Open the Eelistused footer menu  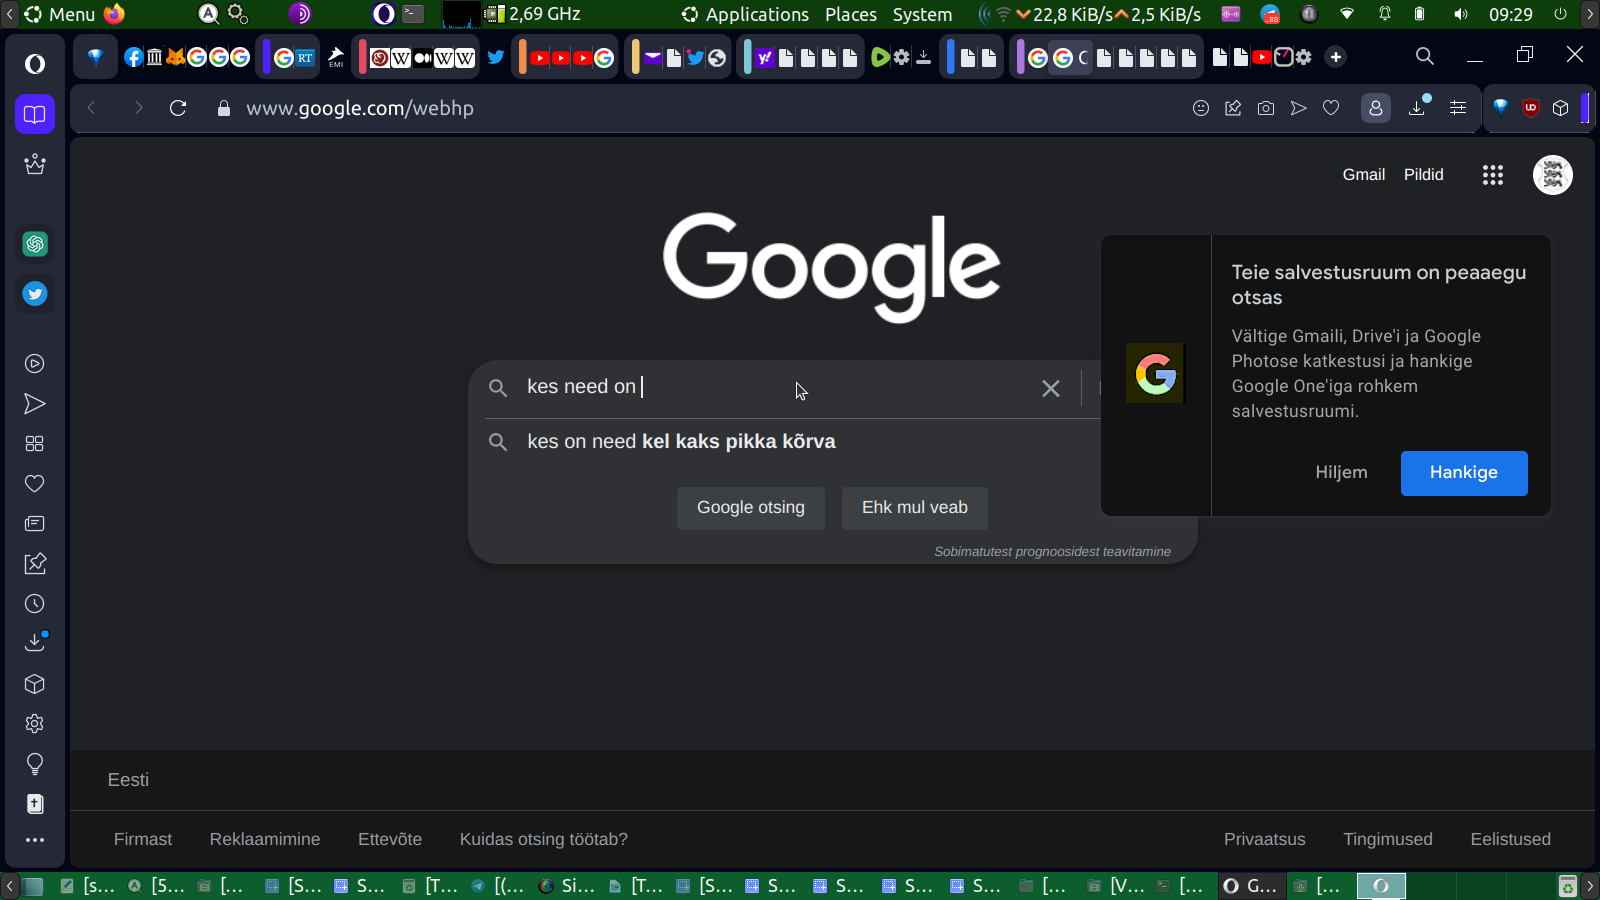(1511, 839)
